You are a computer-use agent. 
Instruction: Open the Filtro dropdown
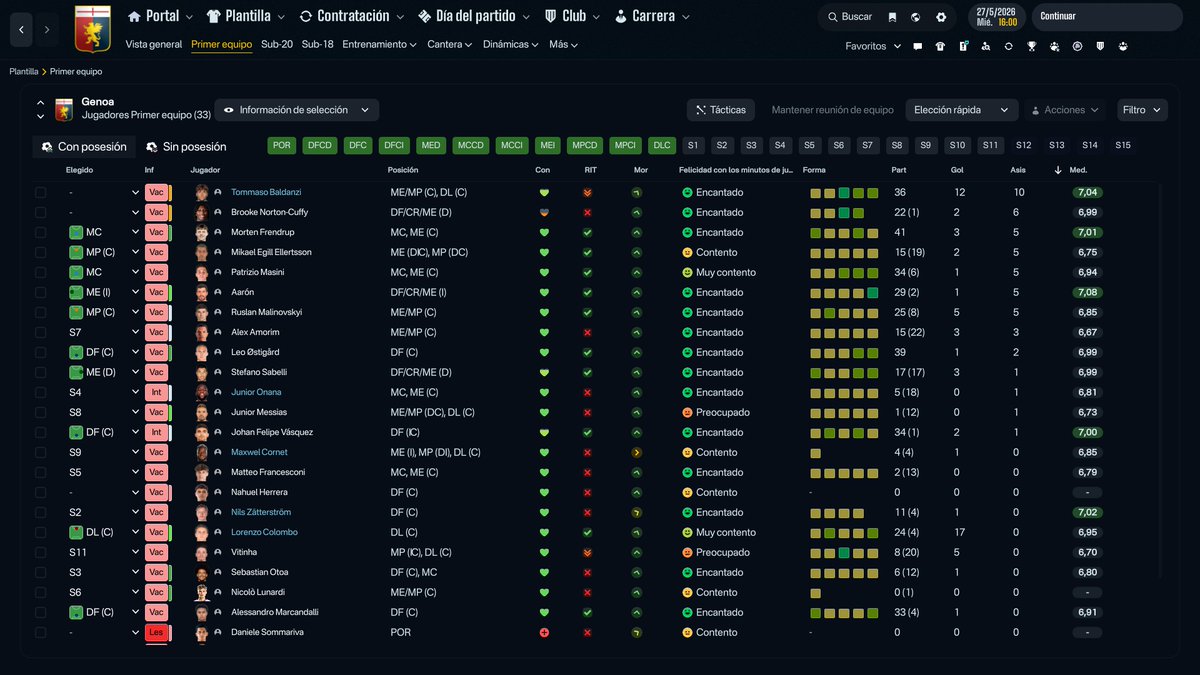click(x=1141, y=110)
